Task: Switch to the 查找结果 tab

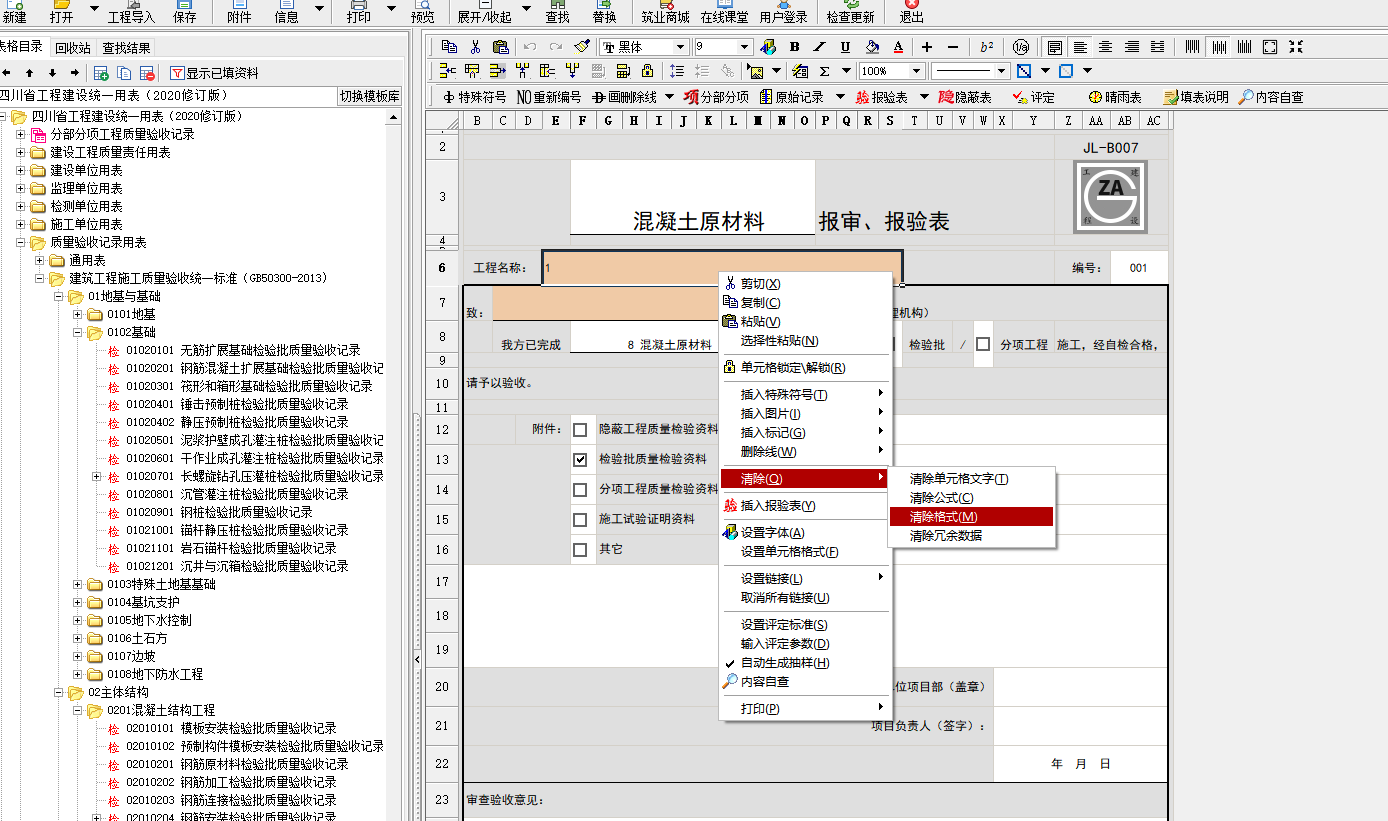Action: 127,47
